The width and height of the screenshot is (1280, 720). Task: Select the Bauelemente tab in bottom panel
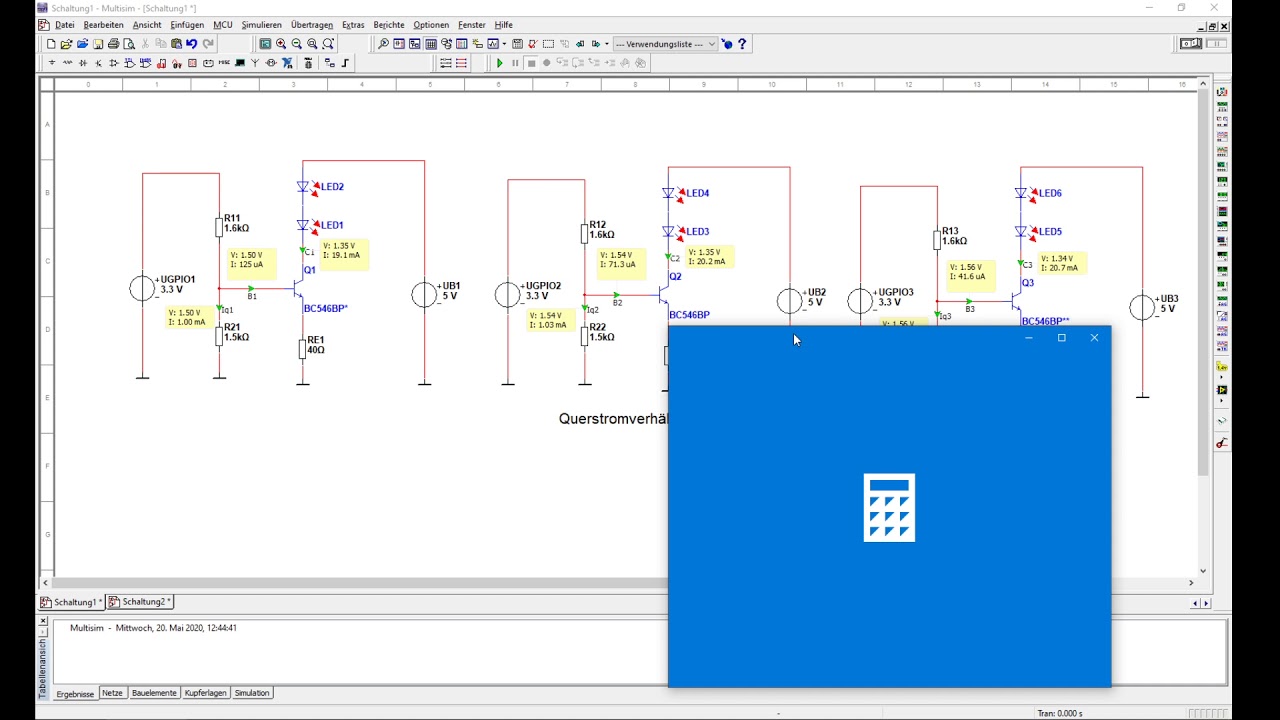pos(154,693)
